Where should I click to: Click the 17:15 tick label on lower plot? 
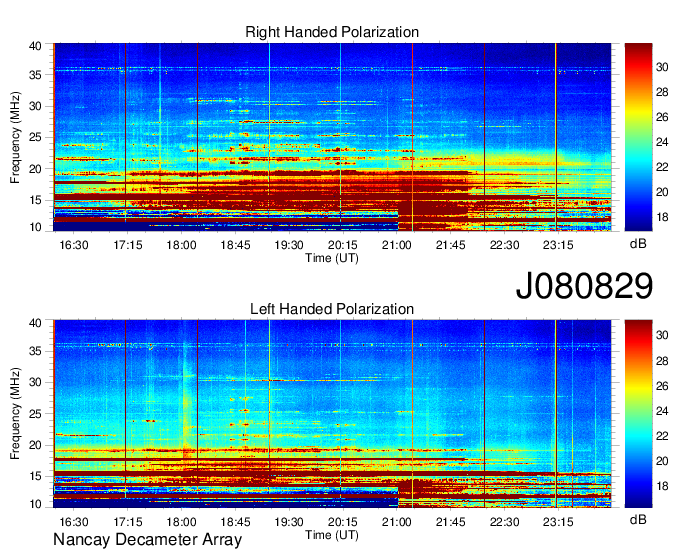(128, 522)
